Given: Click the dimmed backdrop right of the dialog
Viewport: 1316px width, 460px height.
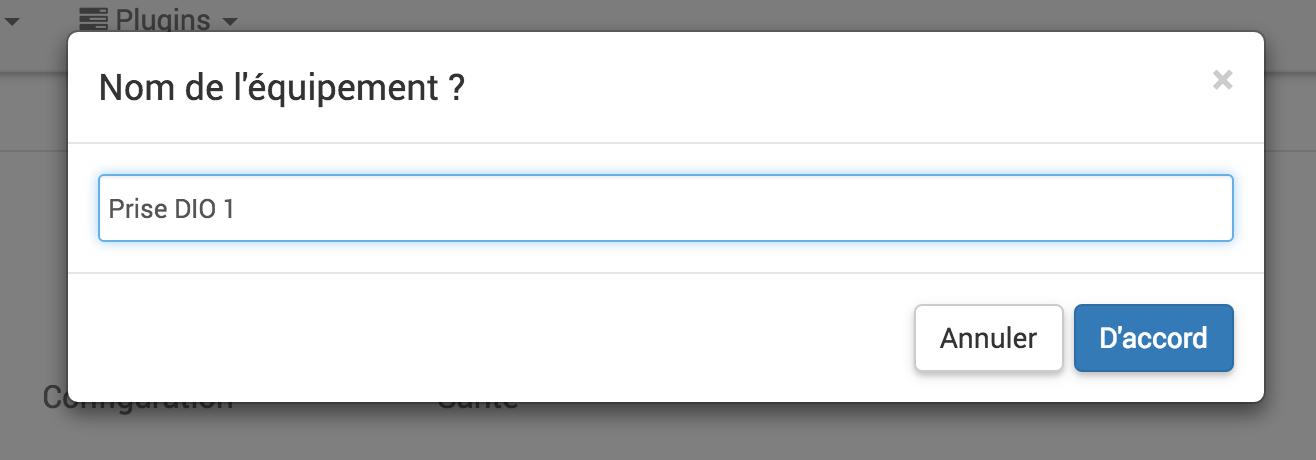Looking at the screenshot, I should [x=1291, y=250].
